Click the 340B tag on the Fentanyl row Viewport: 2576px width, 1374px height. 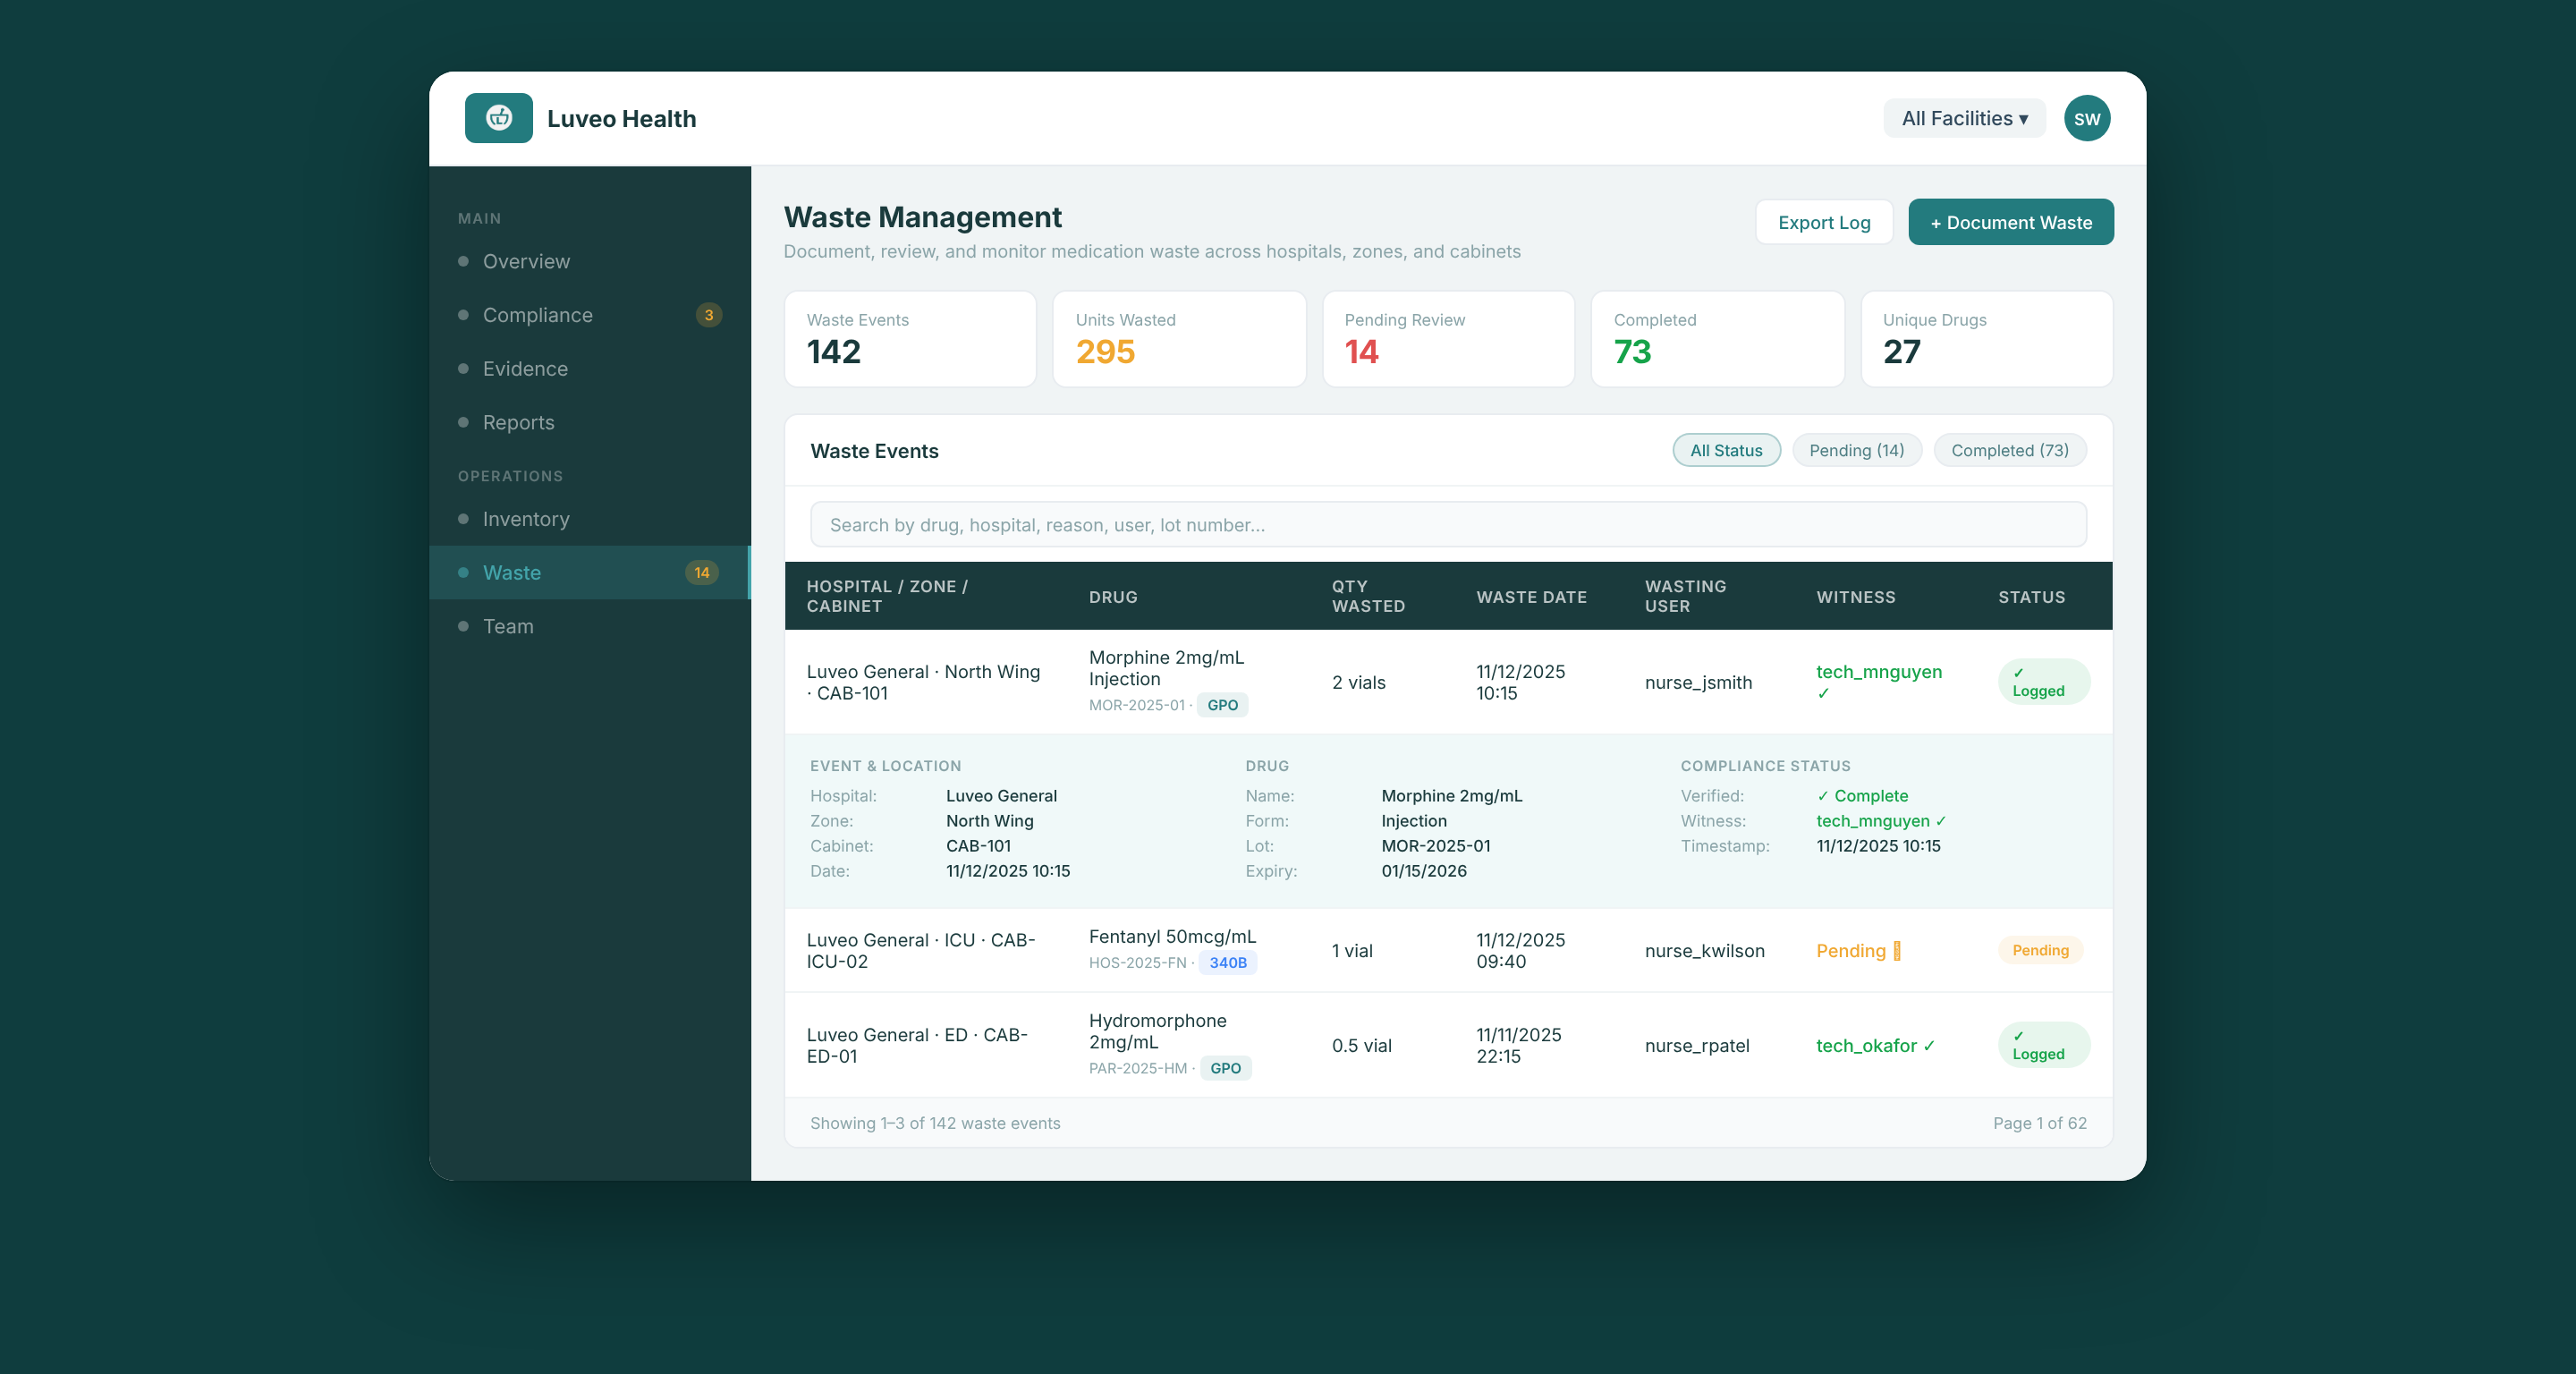point(1228,963)
